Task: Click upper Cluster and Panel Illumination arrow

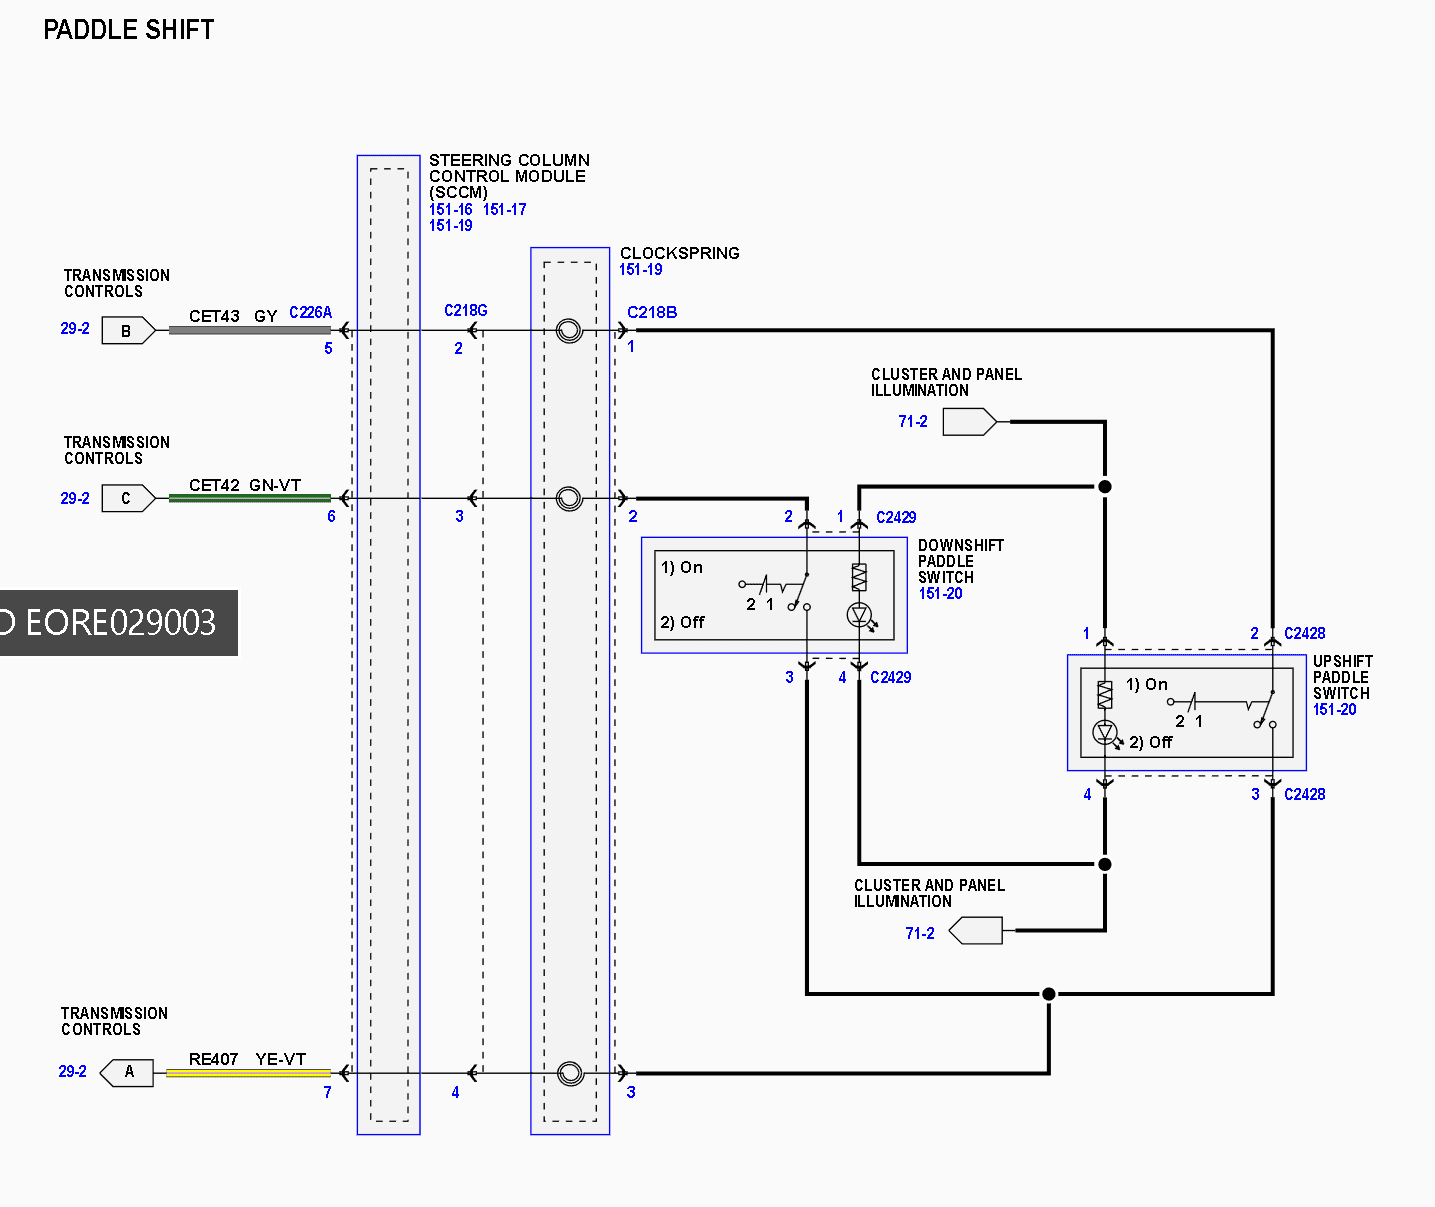Action: [x=970, y=422]
